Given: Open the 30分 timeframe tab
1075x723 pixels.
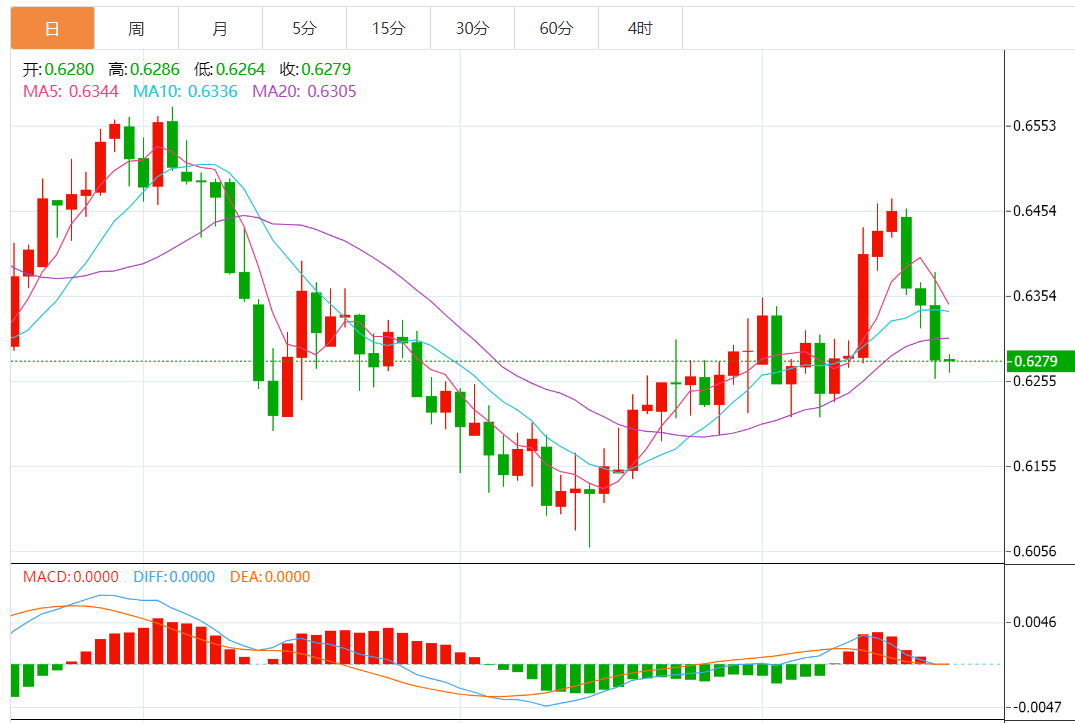Looking at the screenshot, I should [x=472, y=28].
